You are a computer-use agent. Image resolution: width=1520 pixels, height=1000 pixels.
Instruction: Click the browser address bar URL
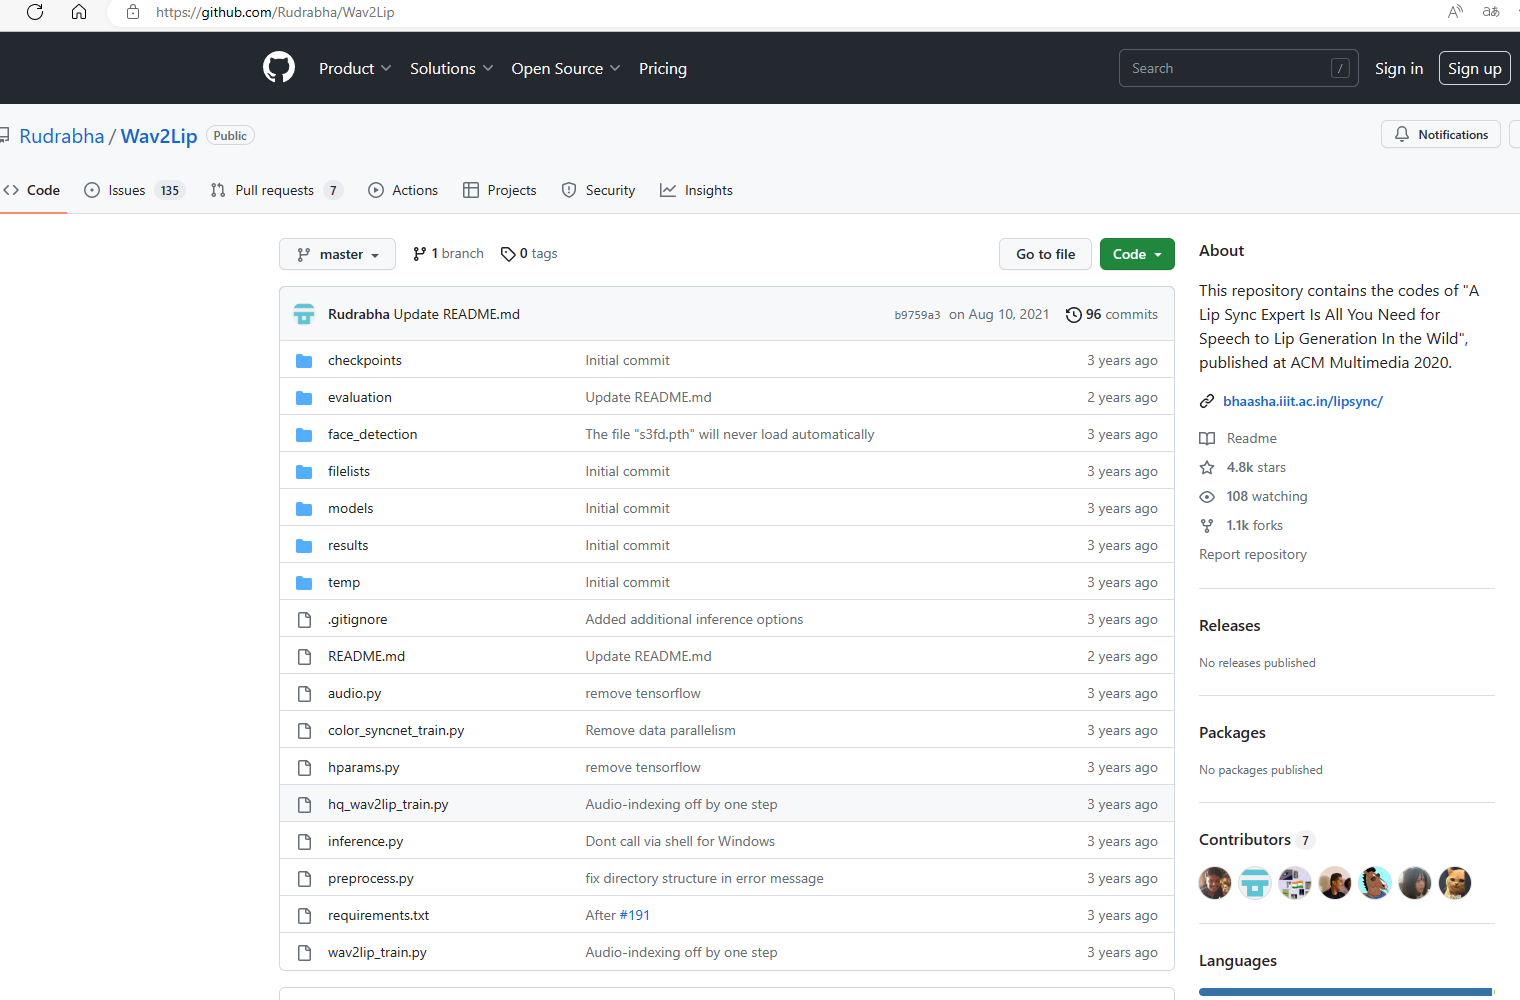[275, 12]
